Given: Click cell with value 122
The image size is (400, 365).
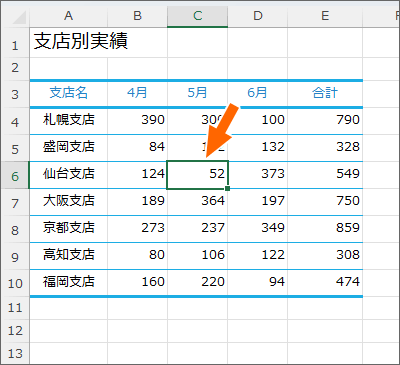Looking at the screenshot, I should [258, 255].
